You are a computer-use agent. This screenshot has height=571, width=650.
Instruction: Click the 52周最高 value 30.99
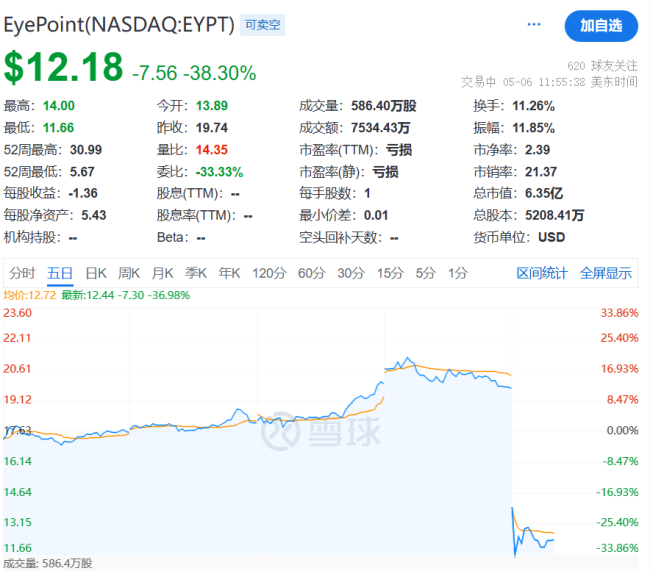coord(86,150)
